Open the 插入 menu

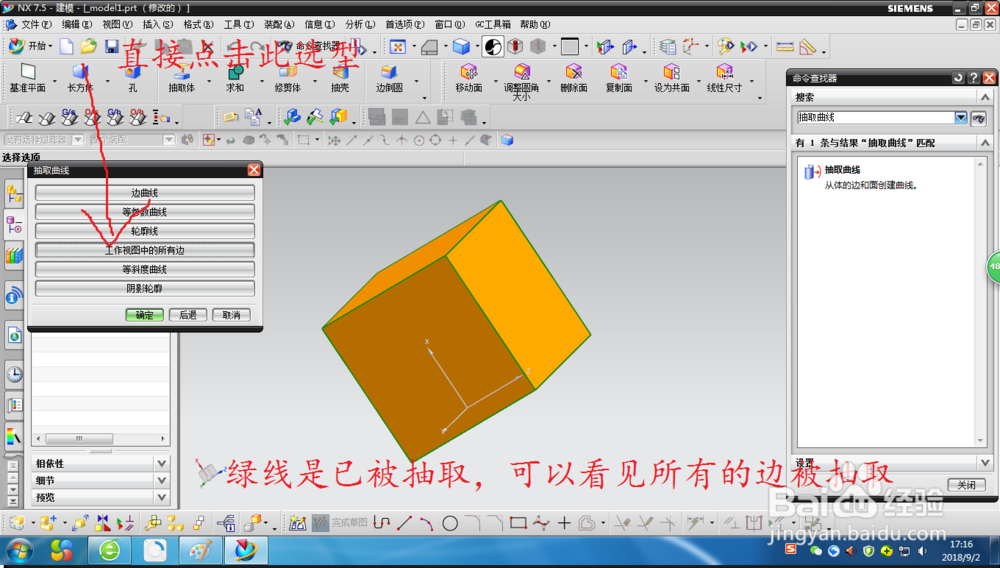click(x=158, y=24)
